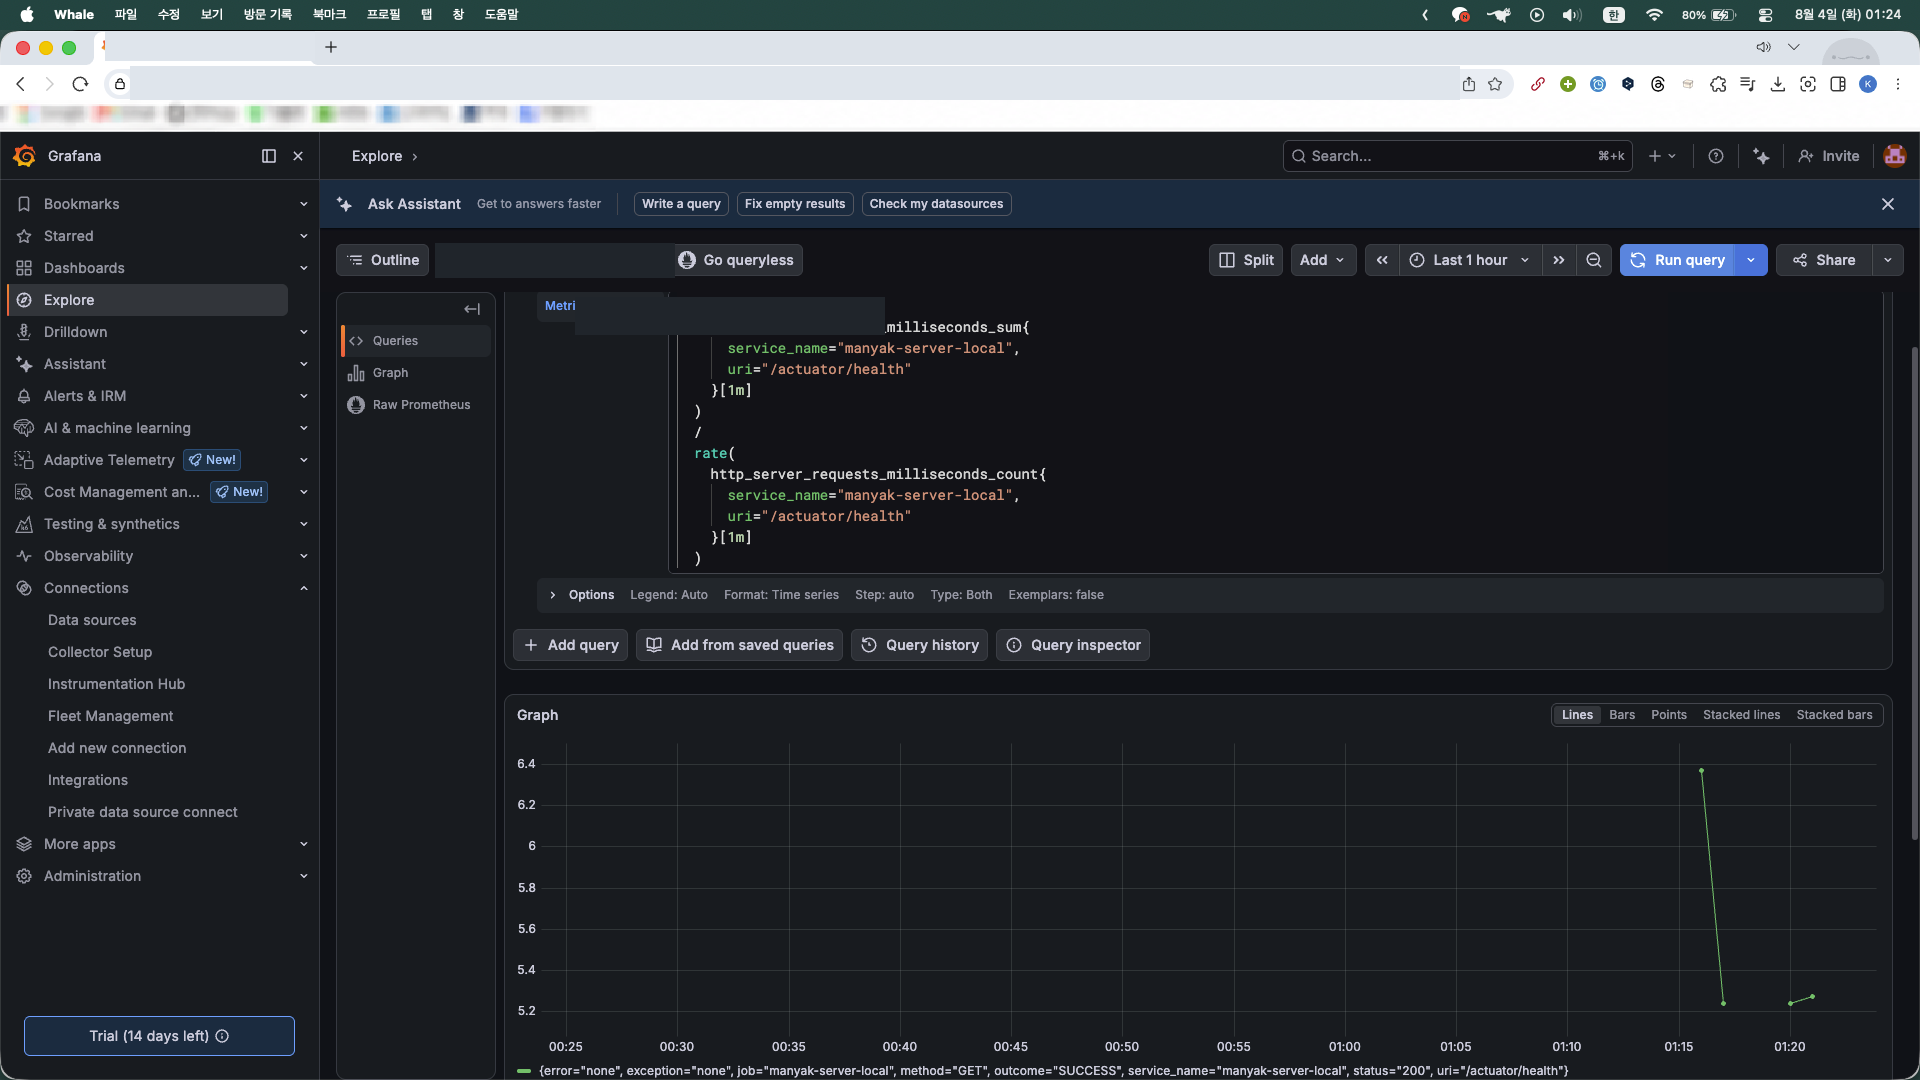Click the Go queryless button
The width and height of the screenshot is (1920, 1080).
coord(737,260)
